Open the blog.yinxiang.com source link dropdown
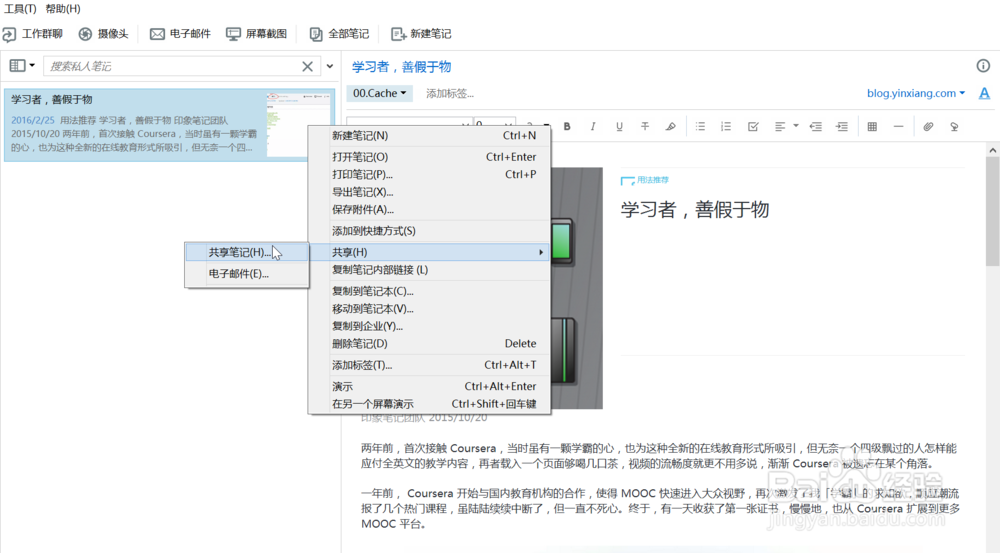The image size is (1000, 553). (x=915, y=93)
